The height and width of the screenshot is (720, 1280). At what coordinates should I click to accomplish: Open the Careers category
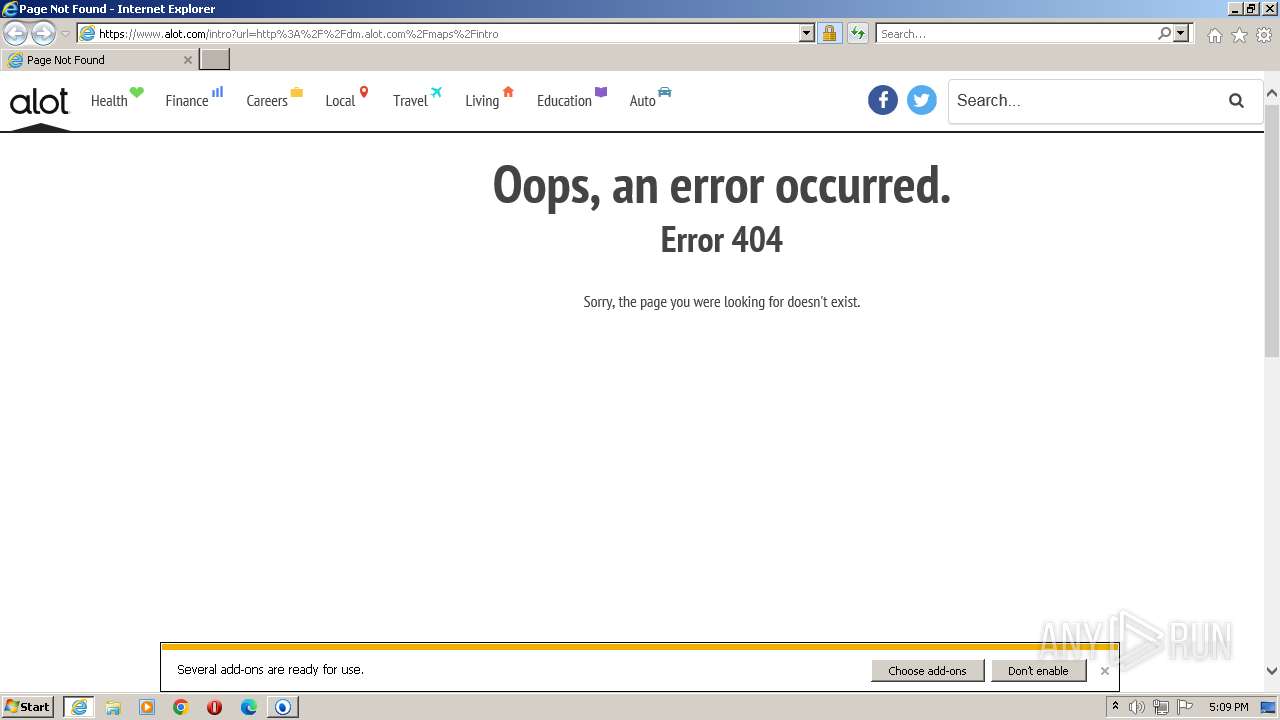pyautogui.click(x=274, y=99)
